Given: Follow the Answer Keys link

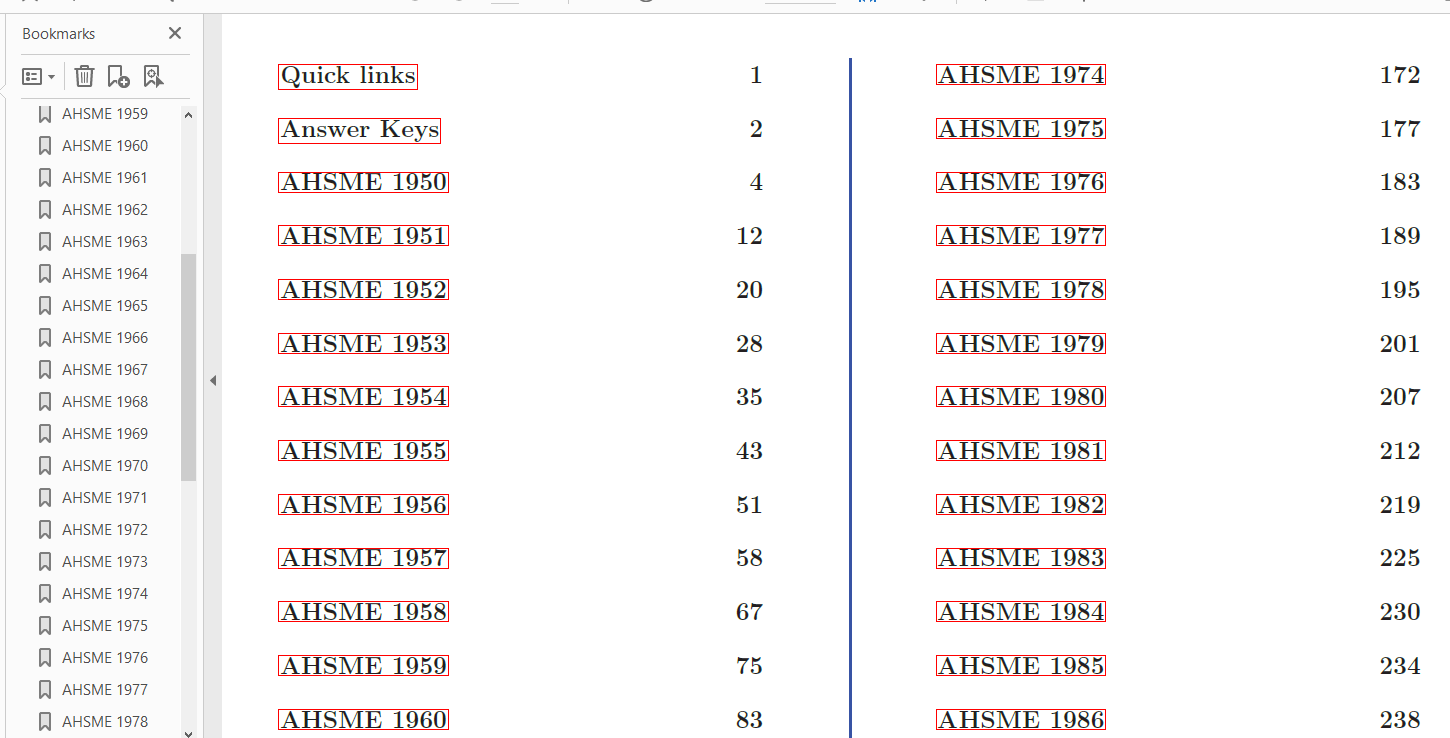Looking at the screenshot, I should pos(359,129).
